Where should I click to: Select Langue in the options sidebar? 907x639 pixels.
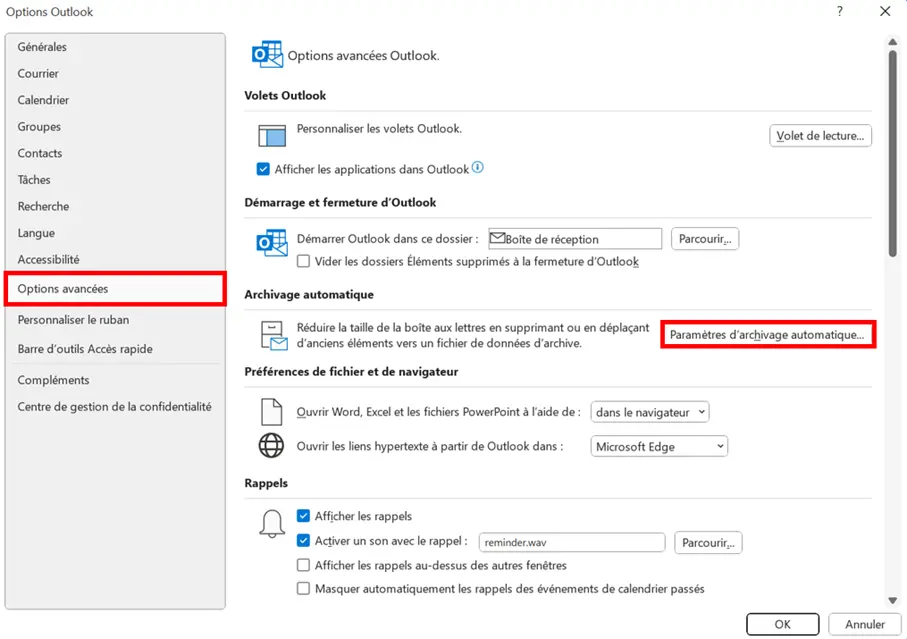(x=115, y=233)
